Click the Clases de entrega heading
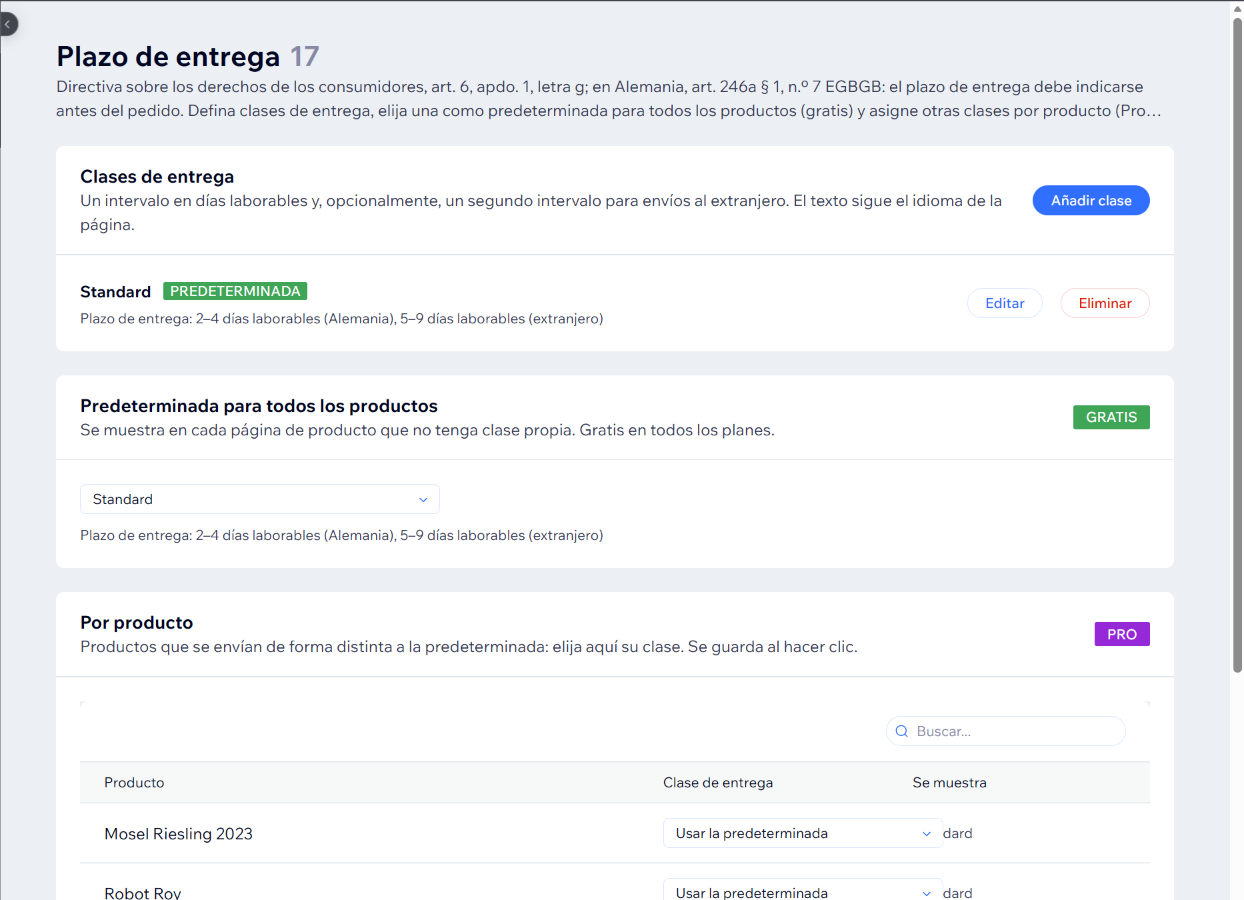The height and width of the screenshot is (900, 1244). pos(157,177)
